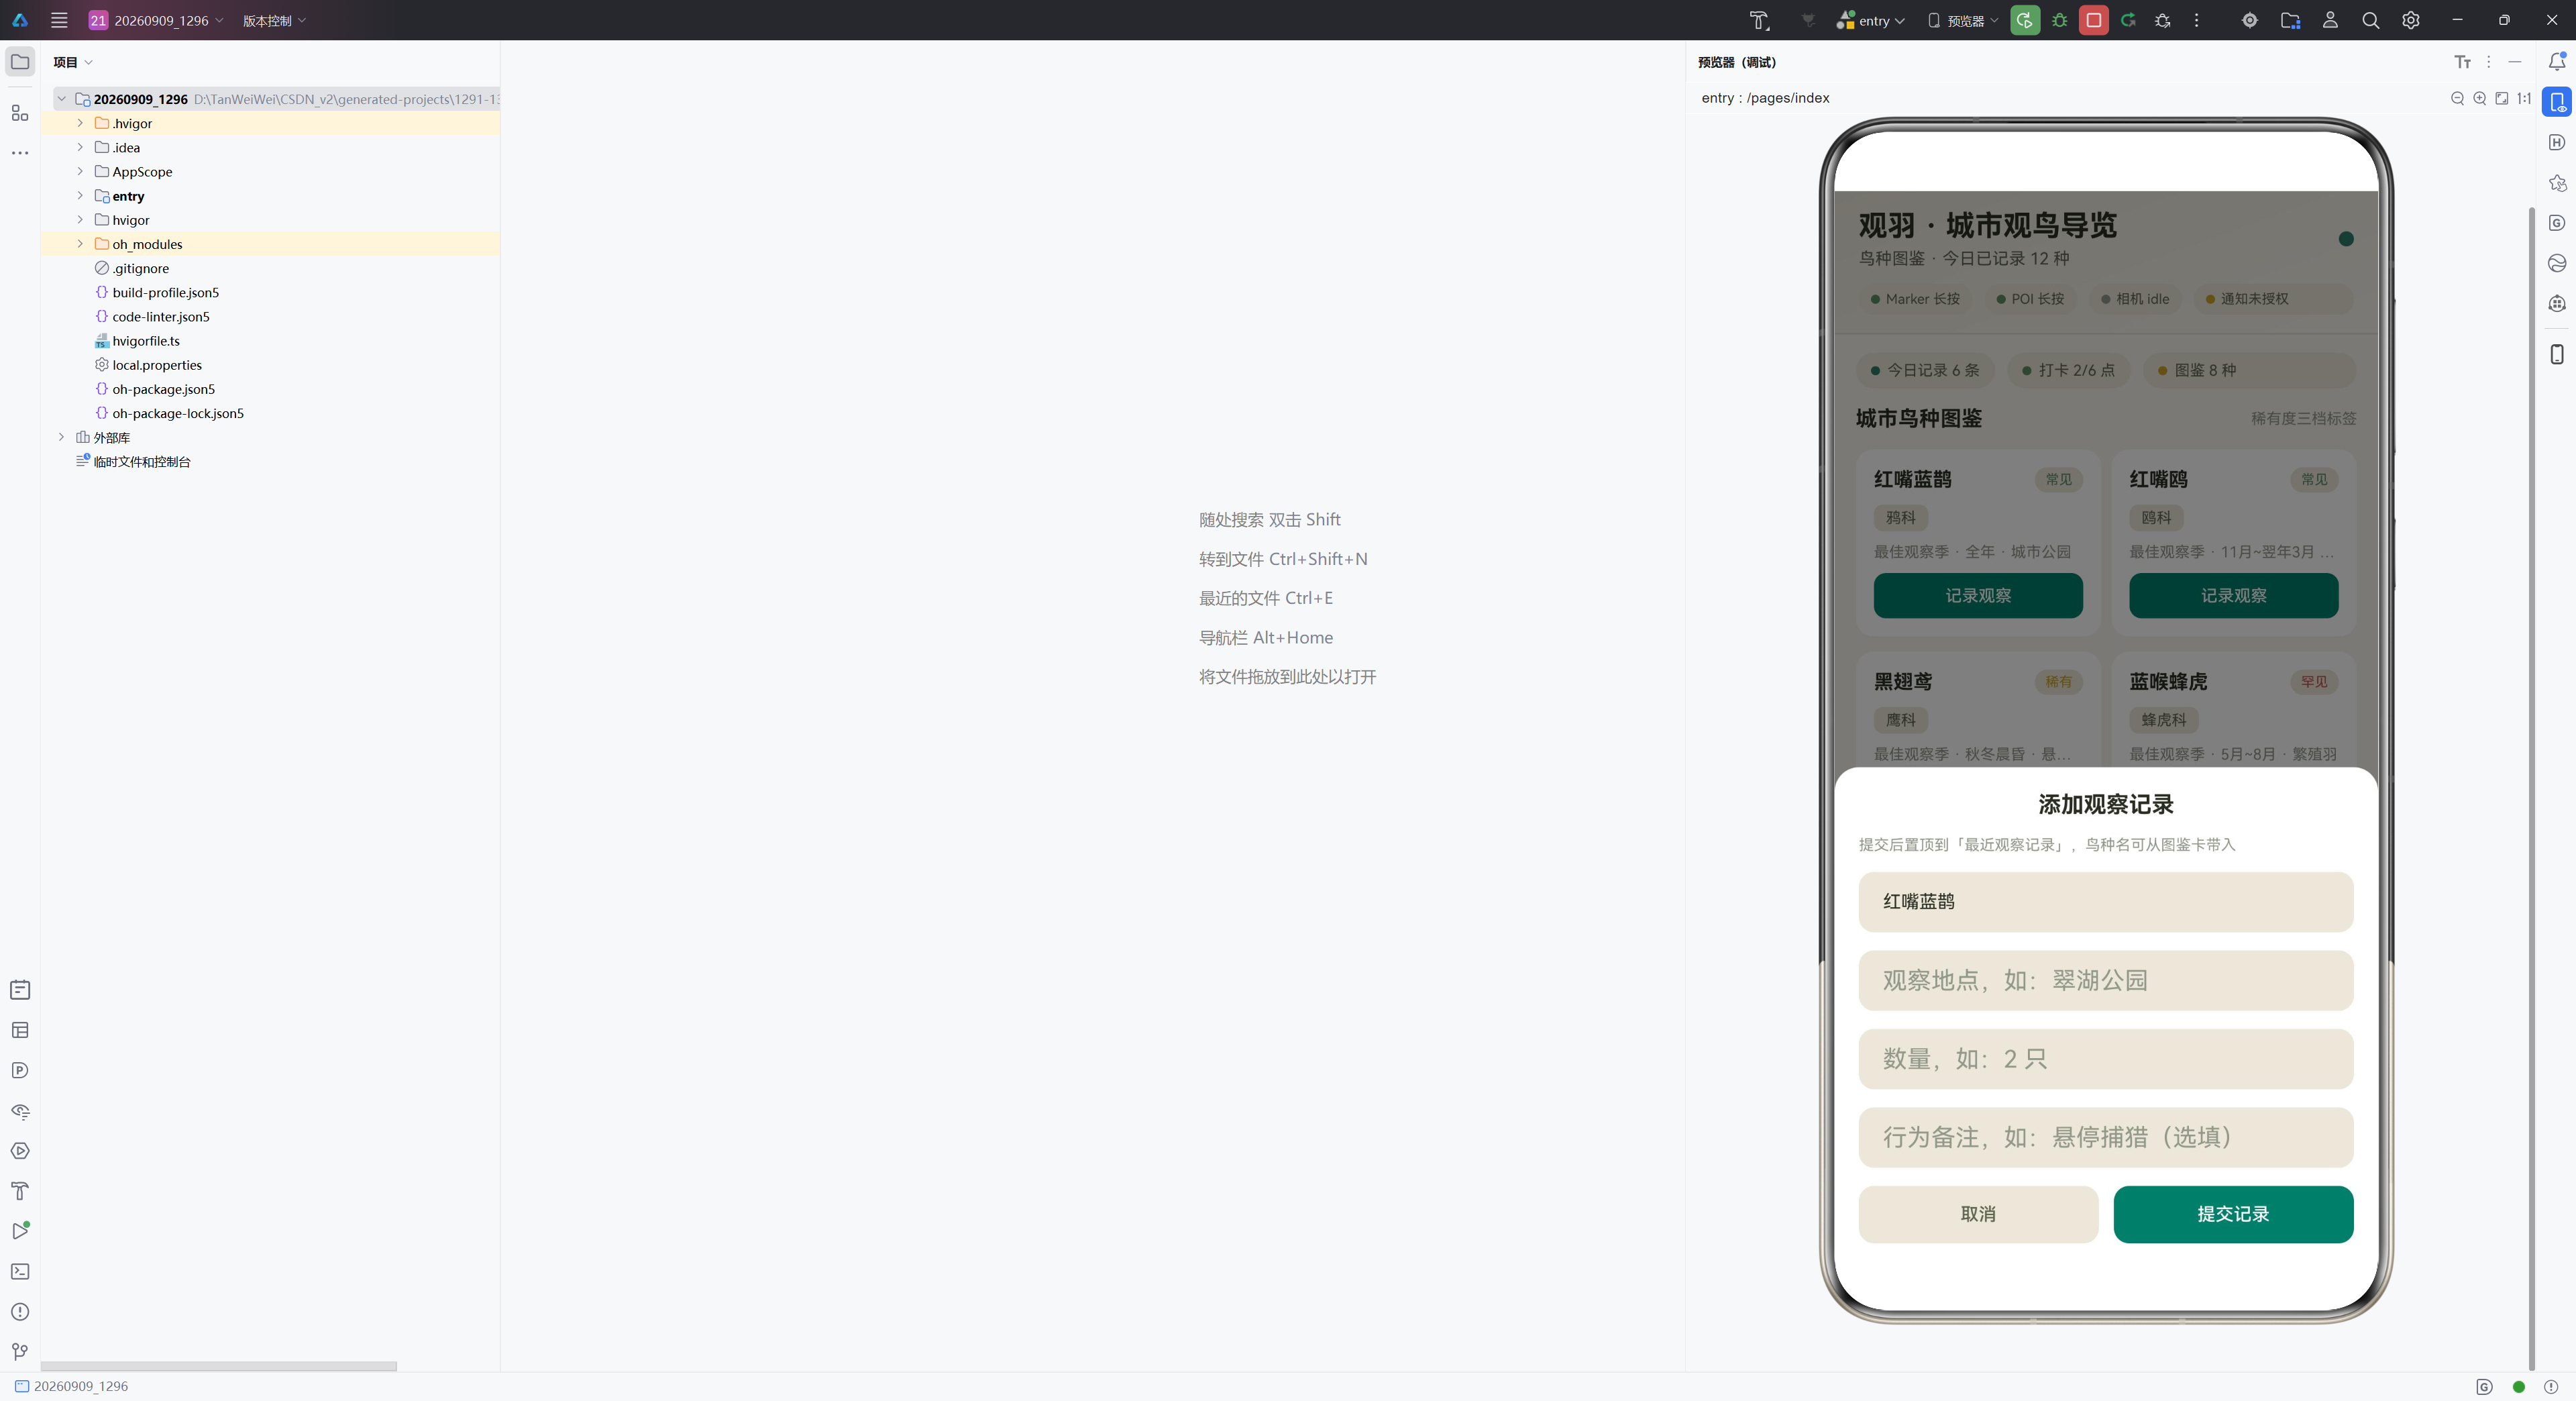The width and height of the screenshot is (2576, 1401).
Task: Expand the 外部库 node
Action: 61,437
